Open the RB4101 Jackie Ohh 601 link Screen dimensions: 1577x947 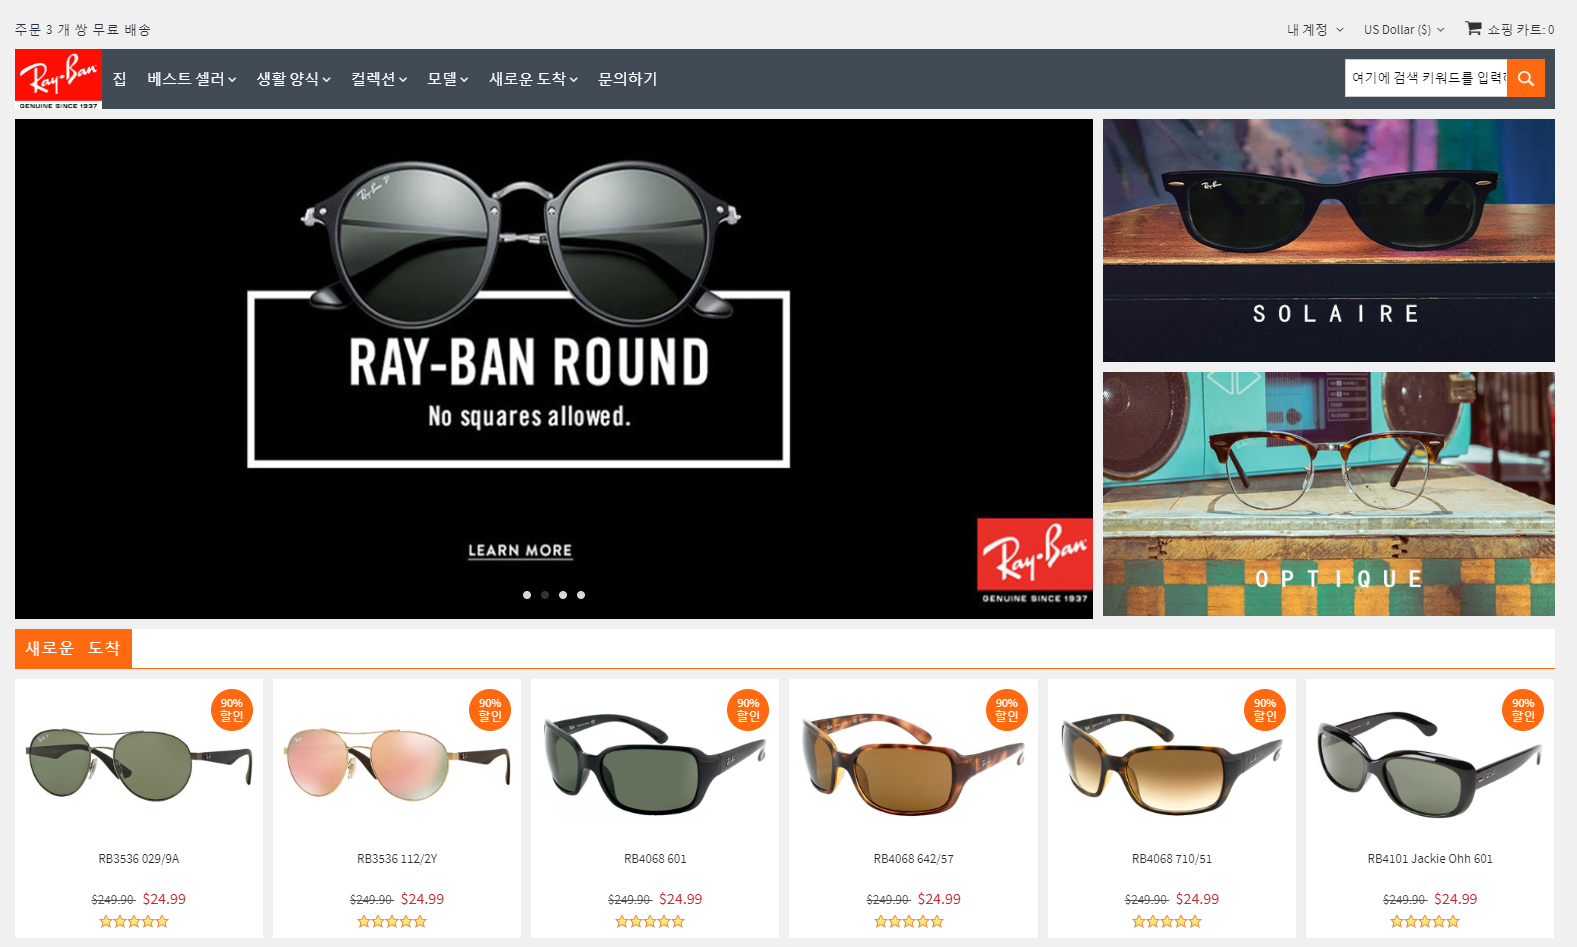(1430, 859)
